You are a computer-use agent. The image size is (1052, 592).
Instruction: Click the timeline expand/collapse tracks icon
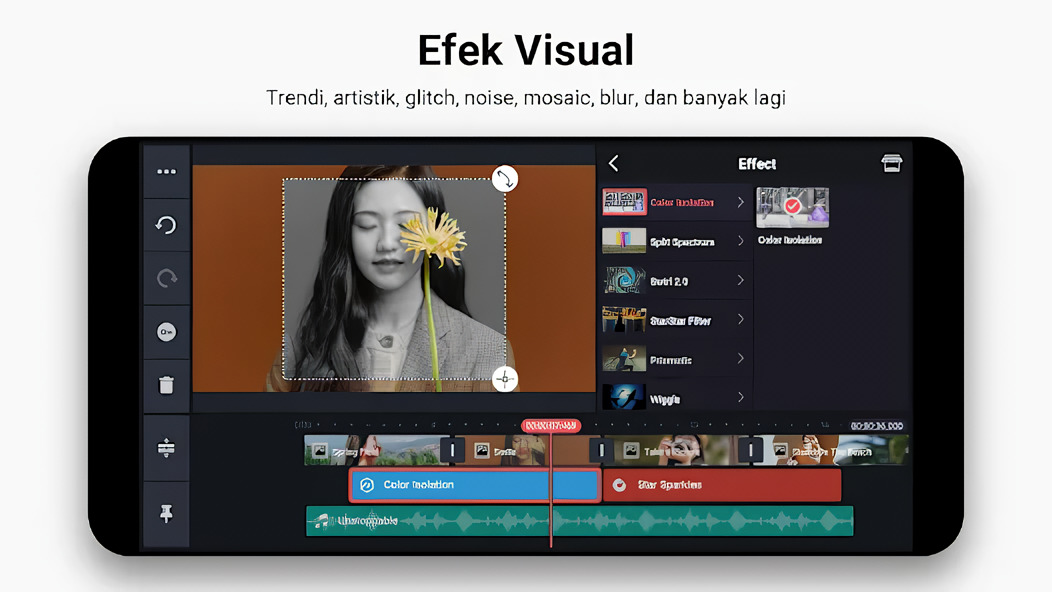pyautogui.click(x=166, y=448)
